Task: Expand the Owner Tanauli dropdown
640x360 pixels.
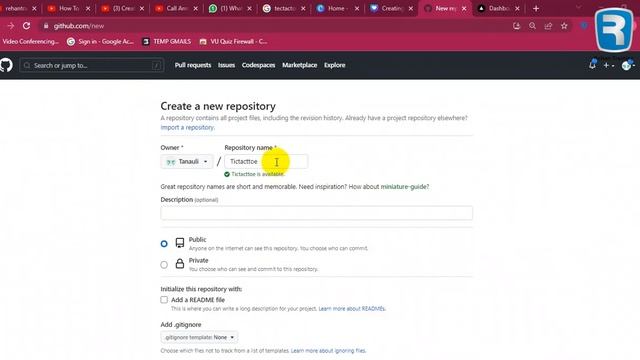Action: tap(187, 162)
